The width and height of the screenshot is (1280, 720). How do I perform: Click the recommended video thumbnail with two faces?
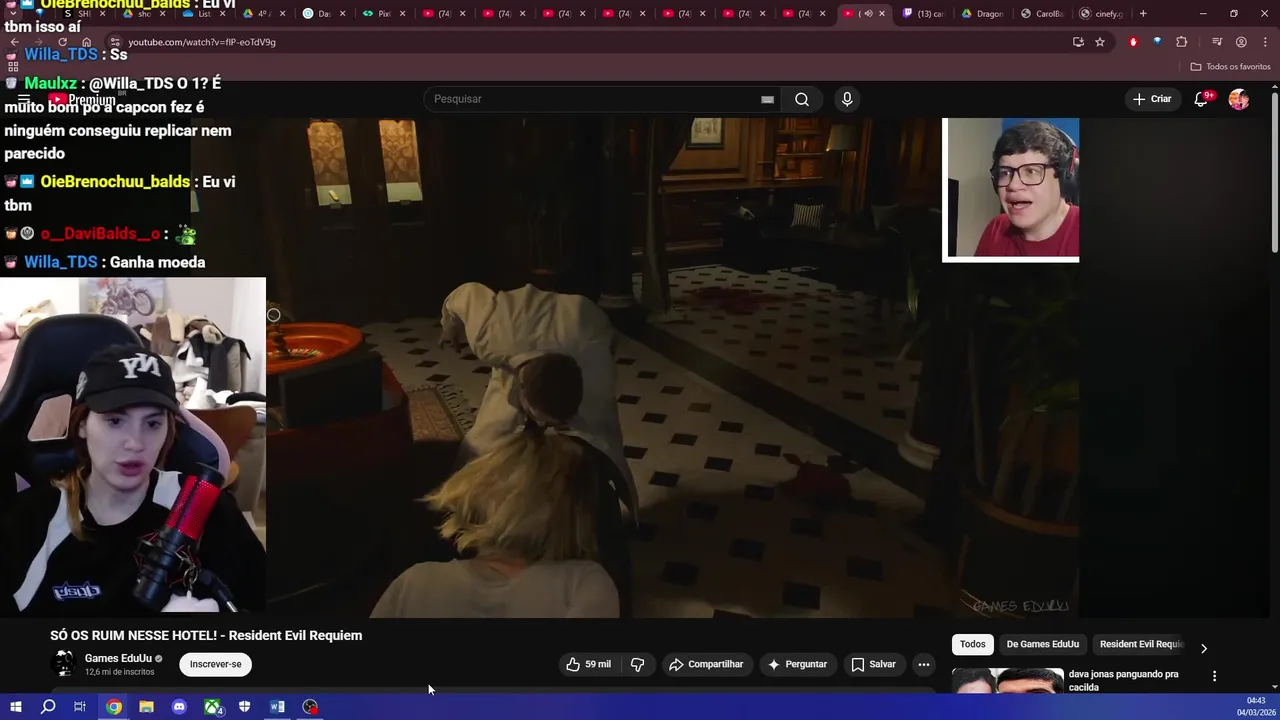1007,680
